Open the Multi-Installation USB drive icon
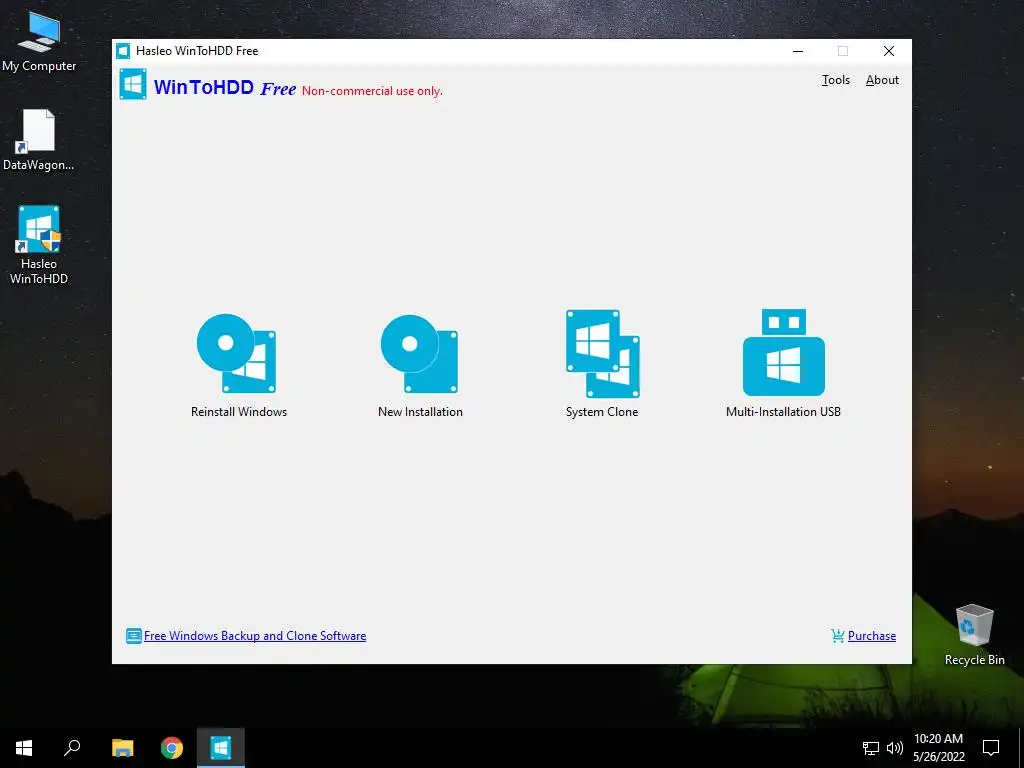The image size is (1024, 768). pyautogui.click(x=784, y=353)
